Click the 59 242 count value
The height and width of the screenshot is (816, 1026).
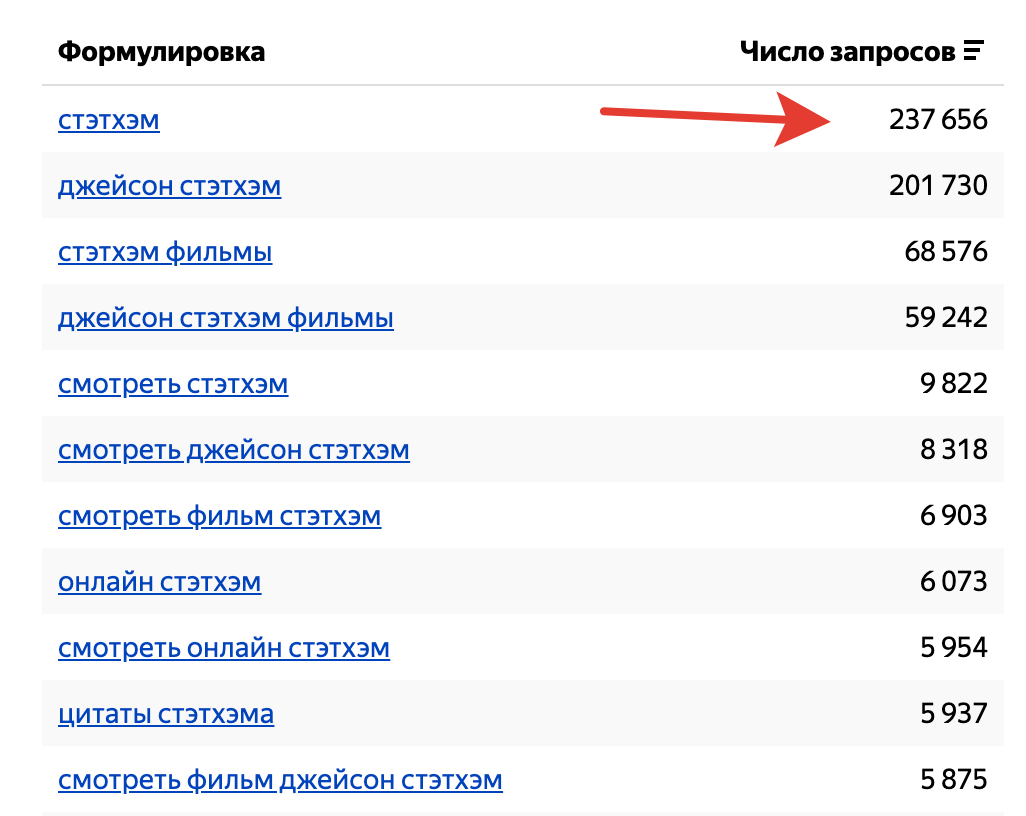pos(945,319)
